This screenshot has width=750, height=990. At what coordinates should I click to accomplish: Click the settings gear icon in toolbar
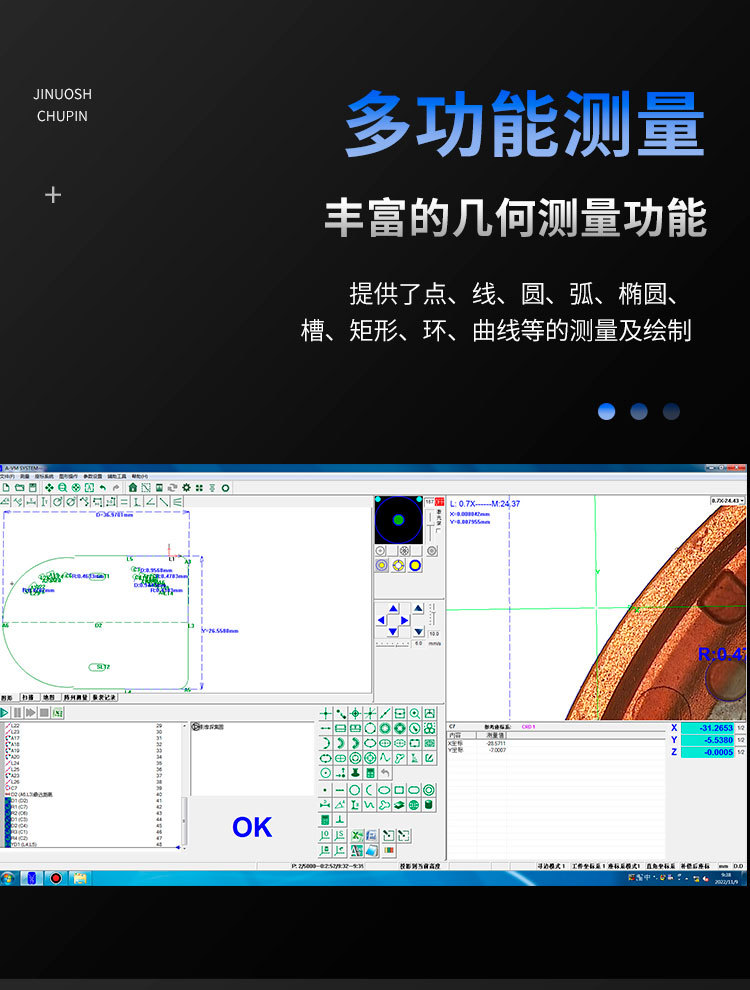(186, 487)
